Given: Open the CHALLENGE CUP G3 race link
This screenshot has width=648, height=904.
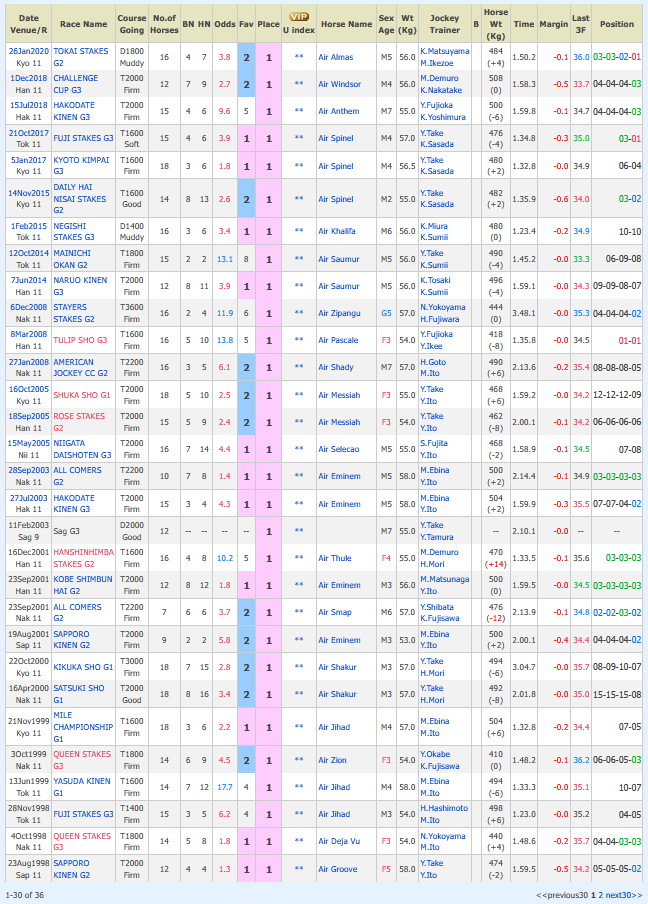Looking at the screenshot, I should click(x=76, y=84).
